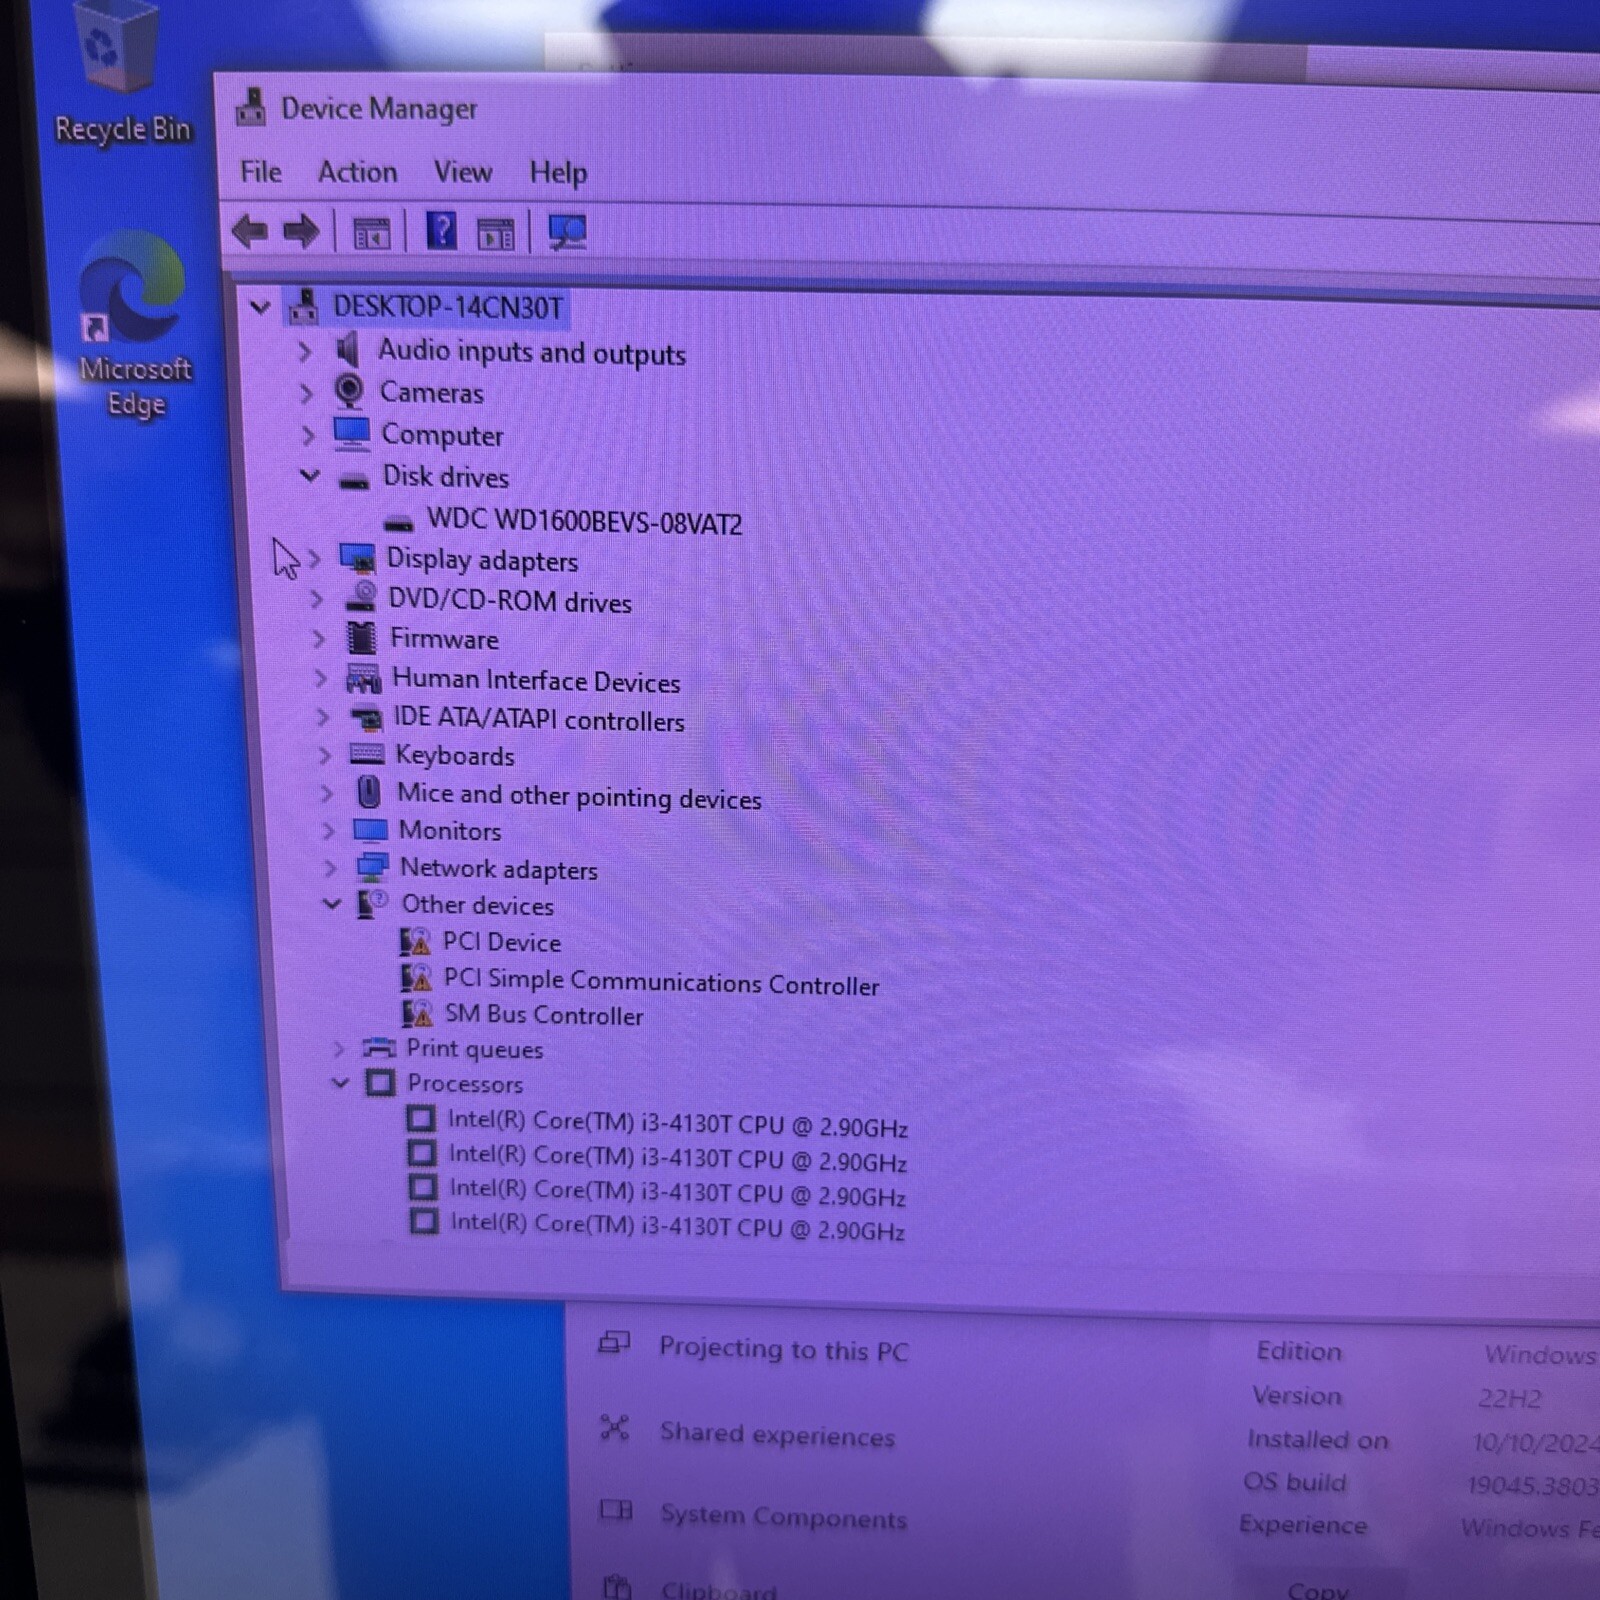1600x1600 pixels.
Task: Open System Components in Settings window
Action: pyautogui.click(x=754, y=1515)
